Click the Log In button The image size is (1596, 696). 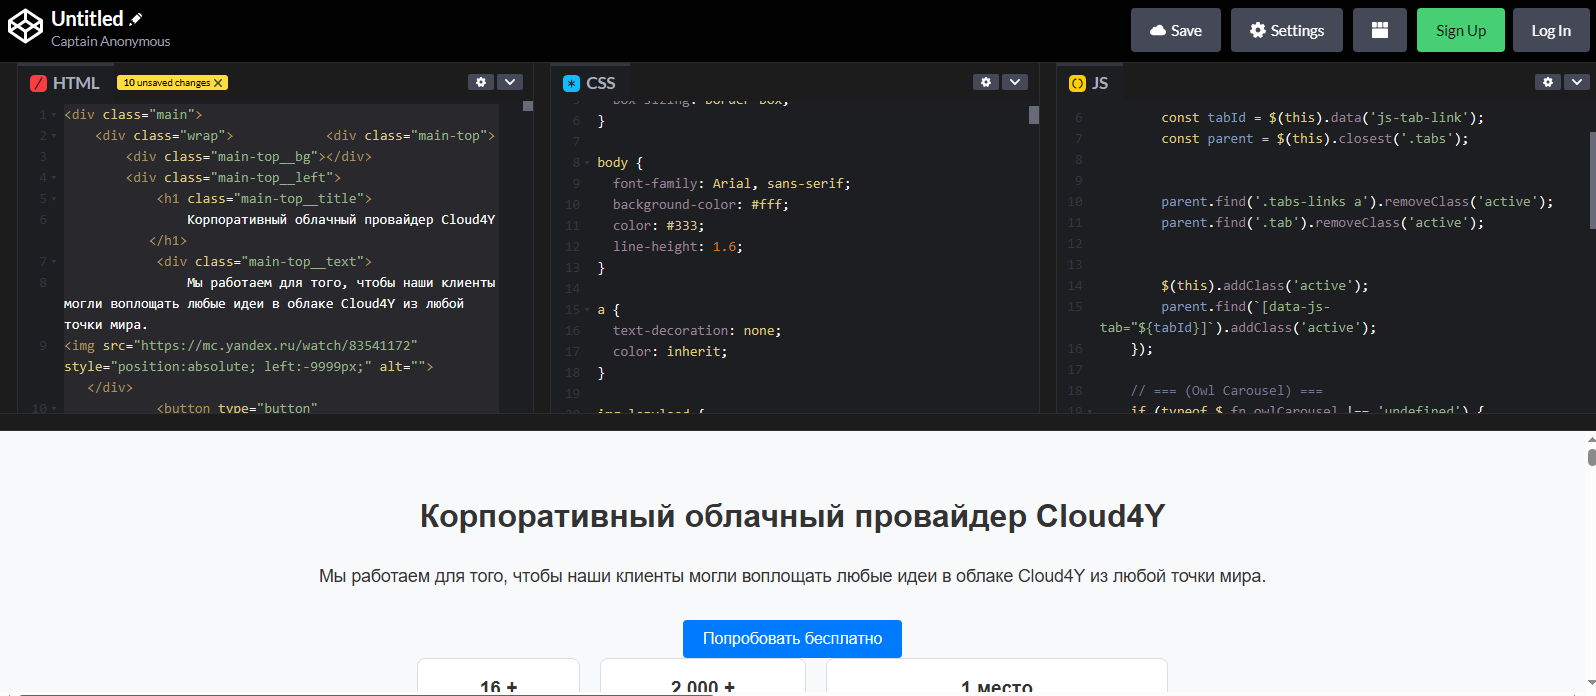point(1551,30)
